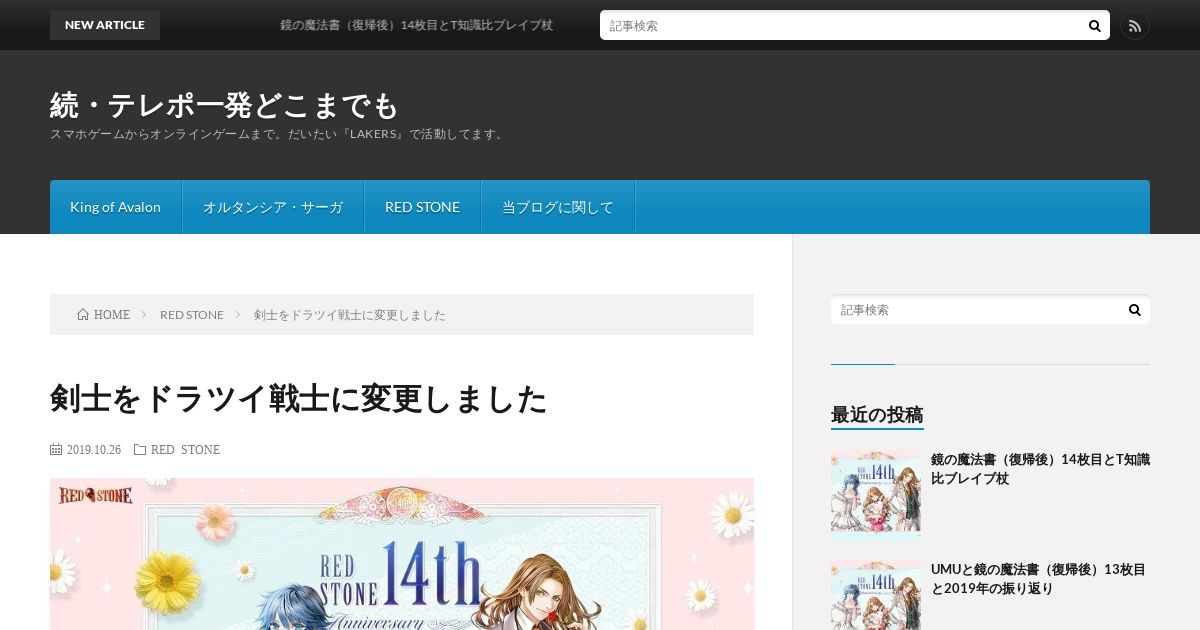The height and width of the screenshot is (630, 1200).
Task: Click the sidebar search magnifier icon
Action: pos(1135,310)
